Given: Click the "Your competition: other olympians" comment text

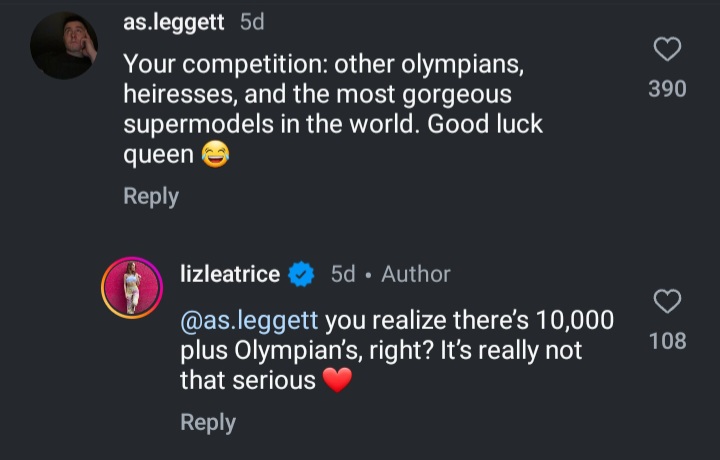Looking at the screenshot, I should [x=323, y=64].
